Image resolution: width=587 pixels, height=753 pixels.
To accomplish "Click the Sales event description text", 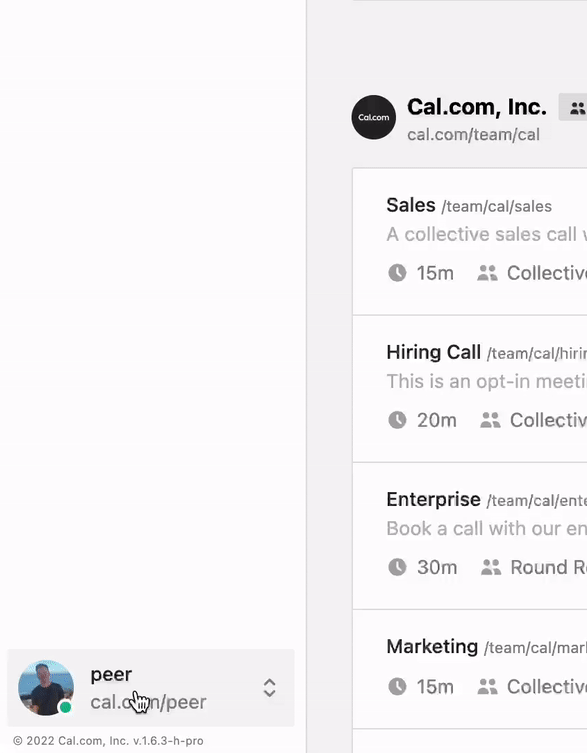I will point(486,234).
